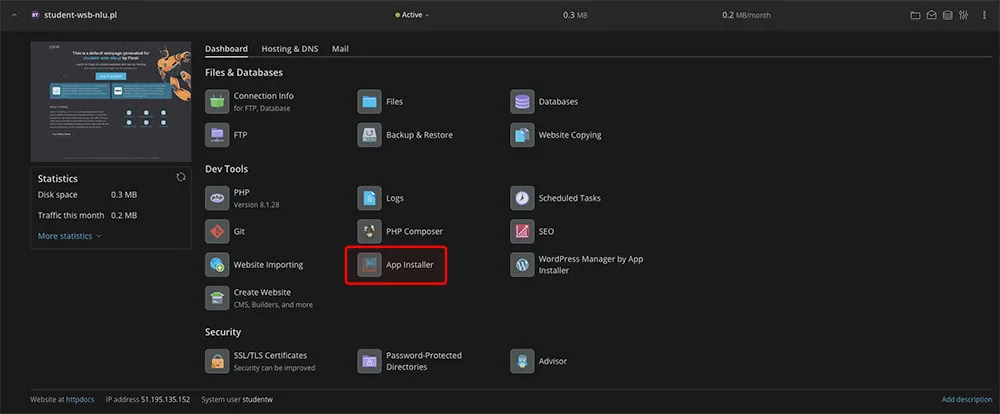The width and height of the screenshot is (1000, 414).
Task: Open the Git icon
Action: coord(217,231)
